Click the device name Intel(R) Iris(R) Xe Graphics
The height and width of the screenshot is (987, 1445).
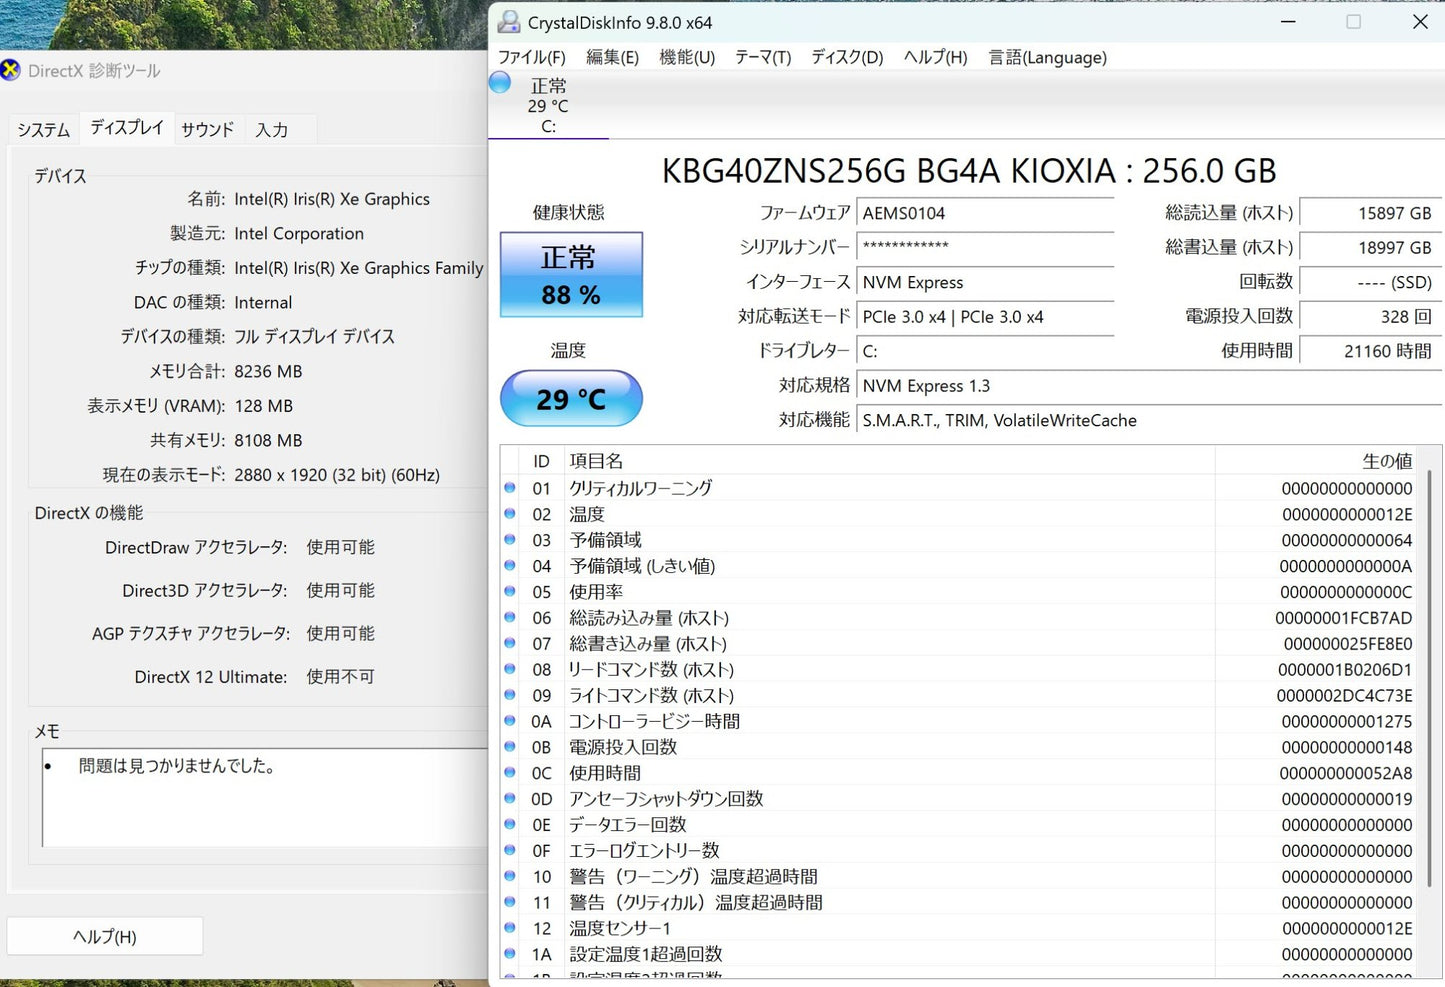(x=332, y=199)
